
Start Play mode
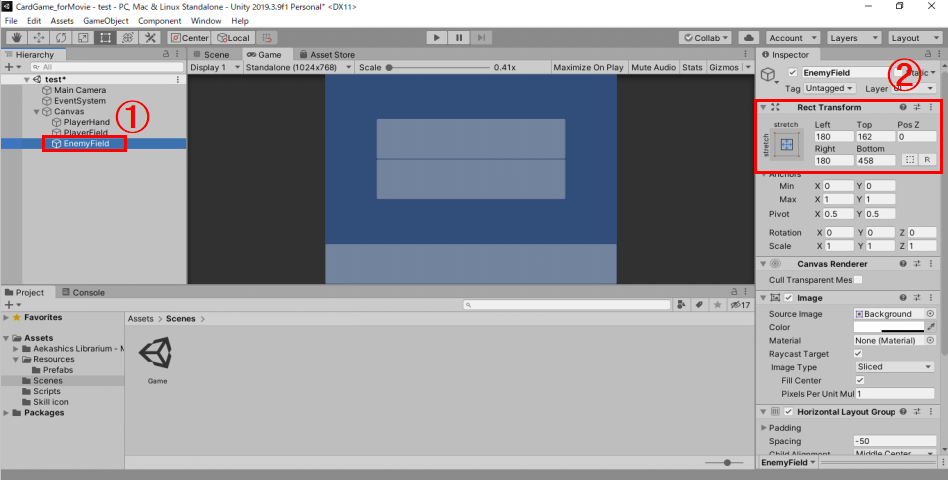[437, 37]
